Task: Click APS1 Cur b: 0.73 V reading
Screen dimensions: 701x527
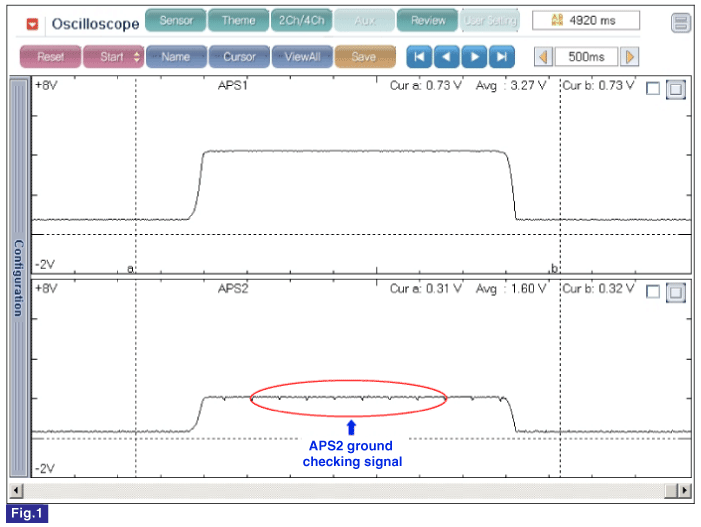Action: [598, 85]
